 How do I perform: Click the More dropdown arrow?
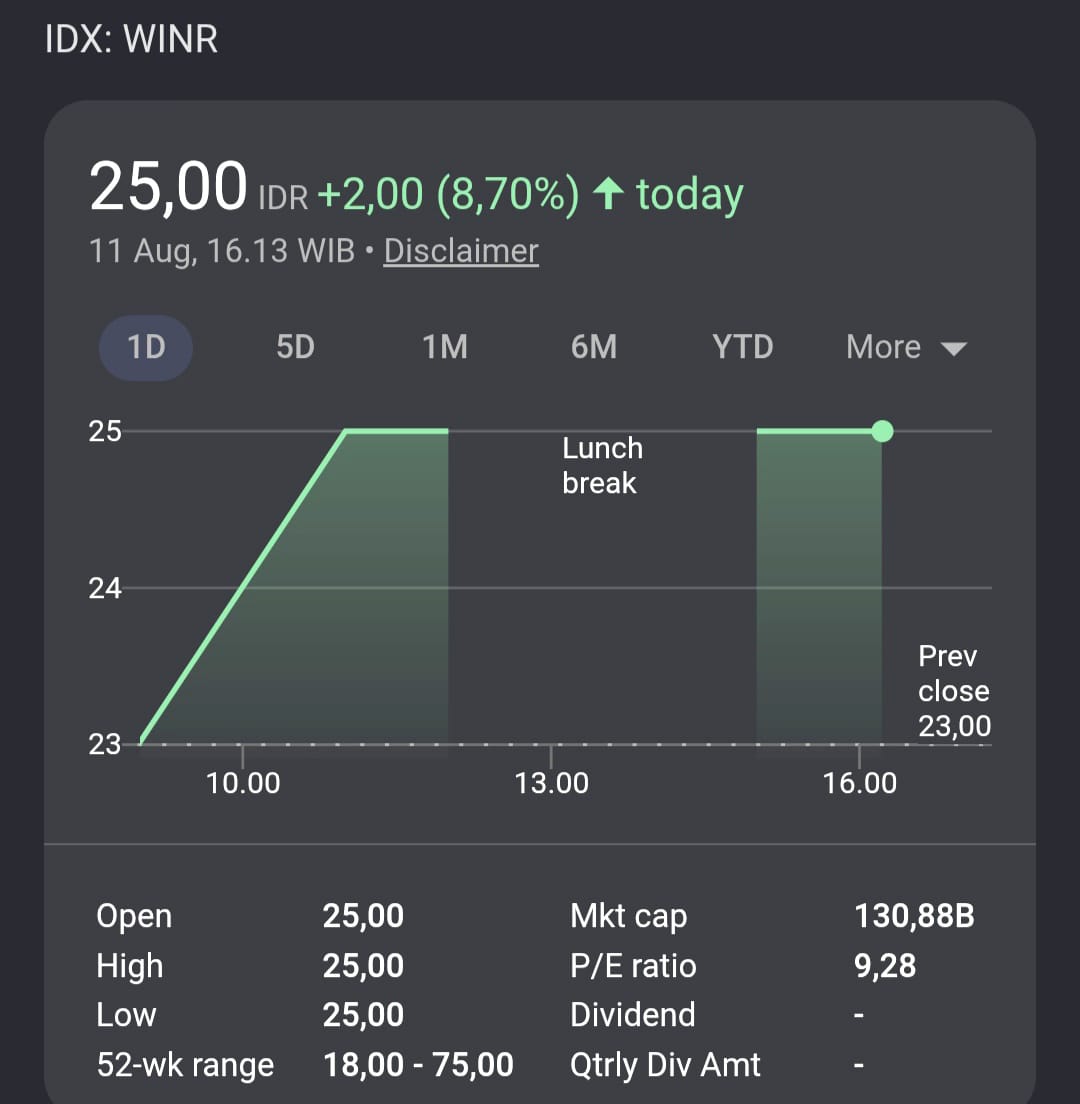953,349
